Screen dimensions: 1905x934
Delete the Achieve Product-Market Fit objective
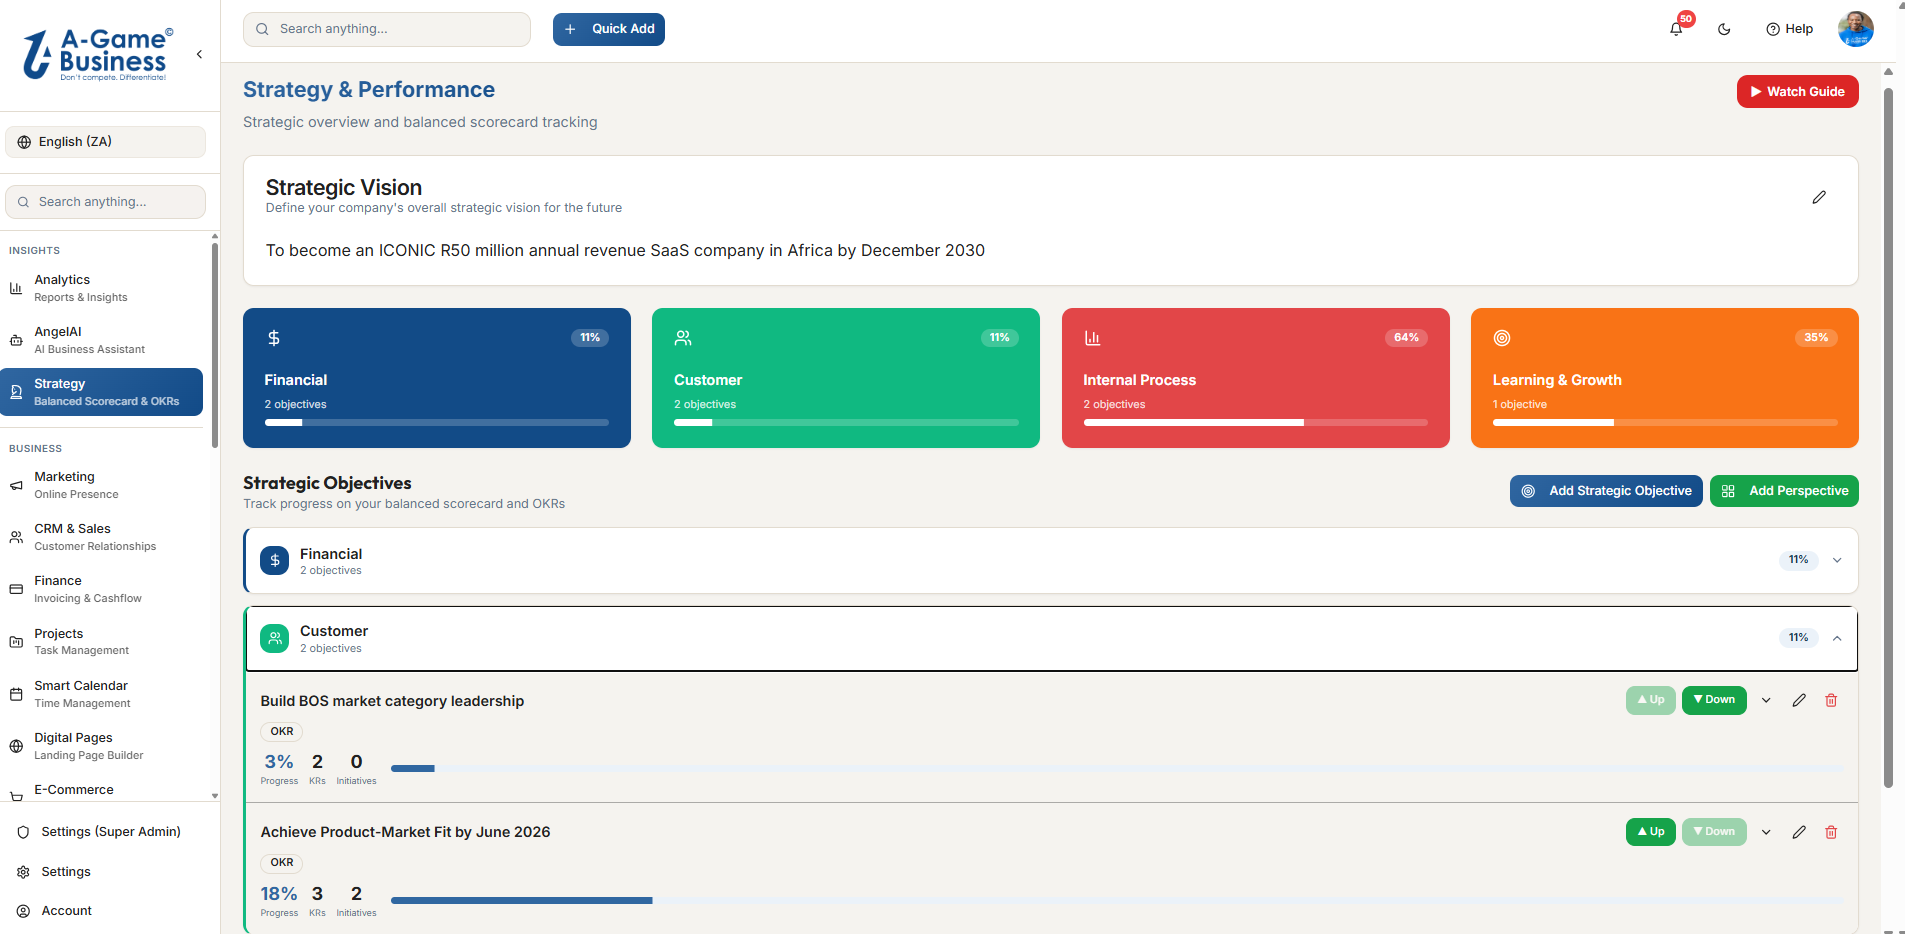(1831, 832)
